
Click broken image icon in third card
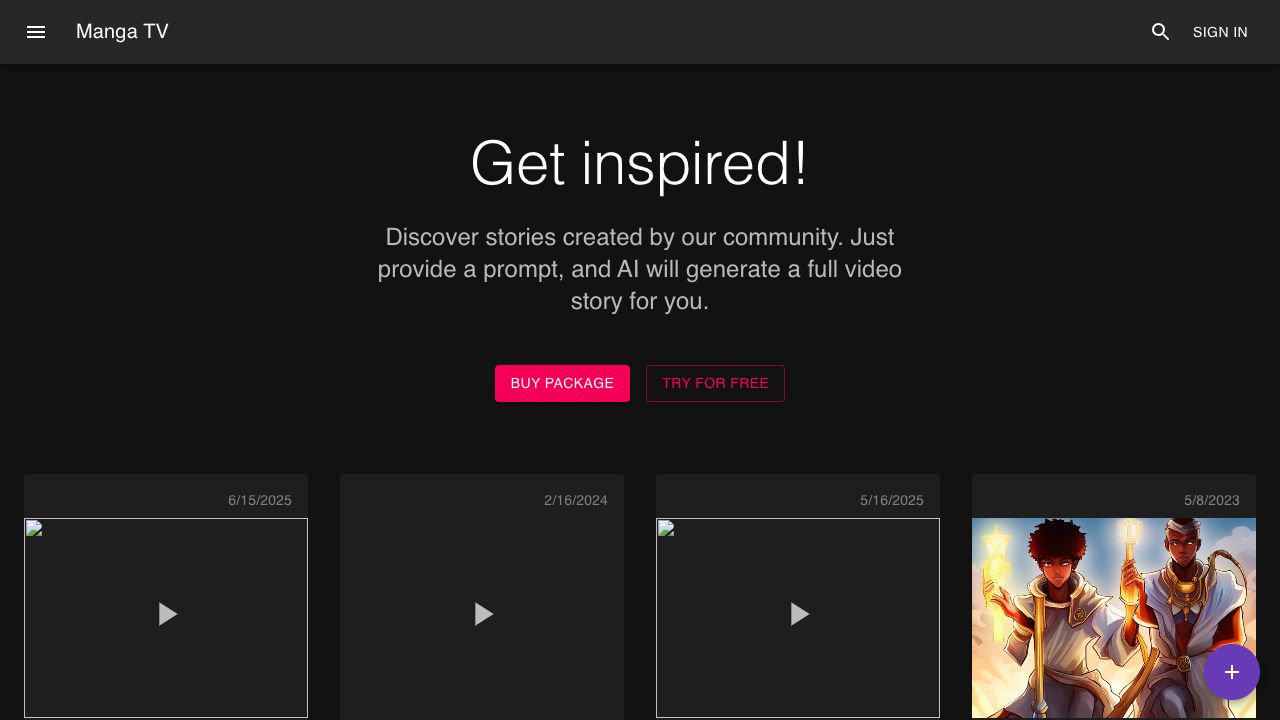pos(666,529)
